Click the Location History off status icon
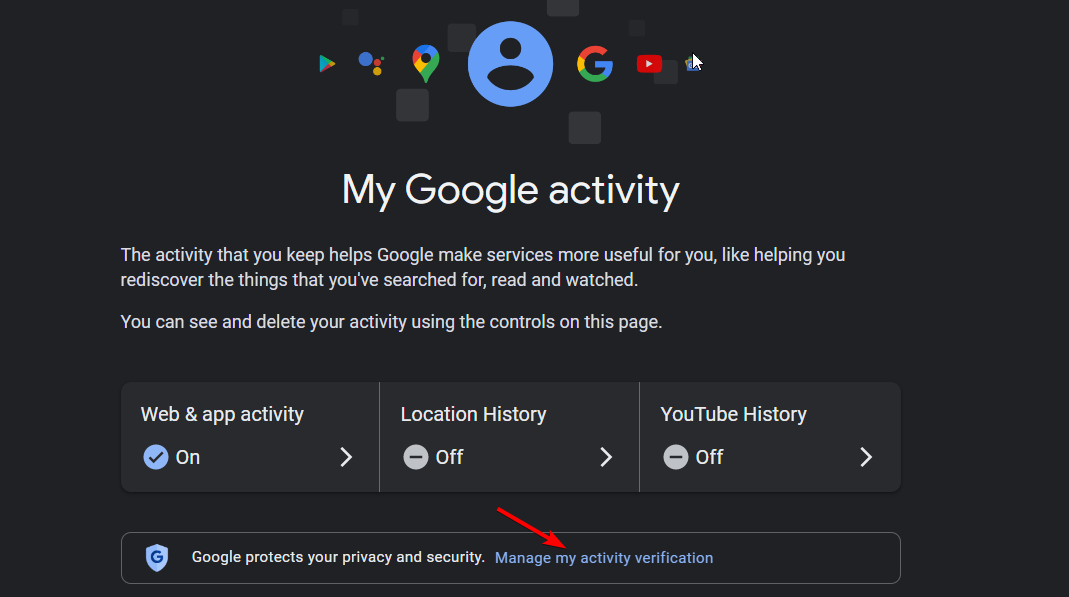 [x=415, y=457]
